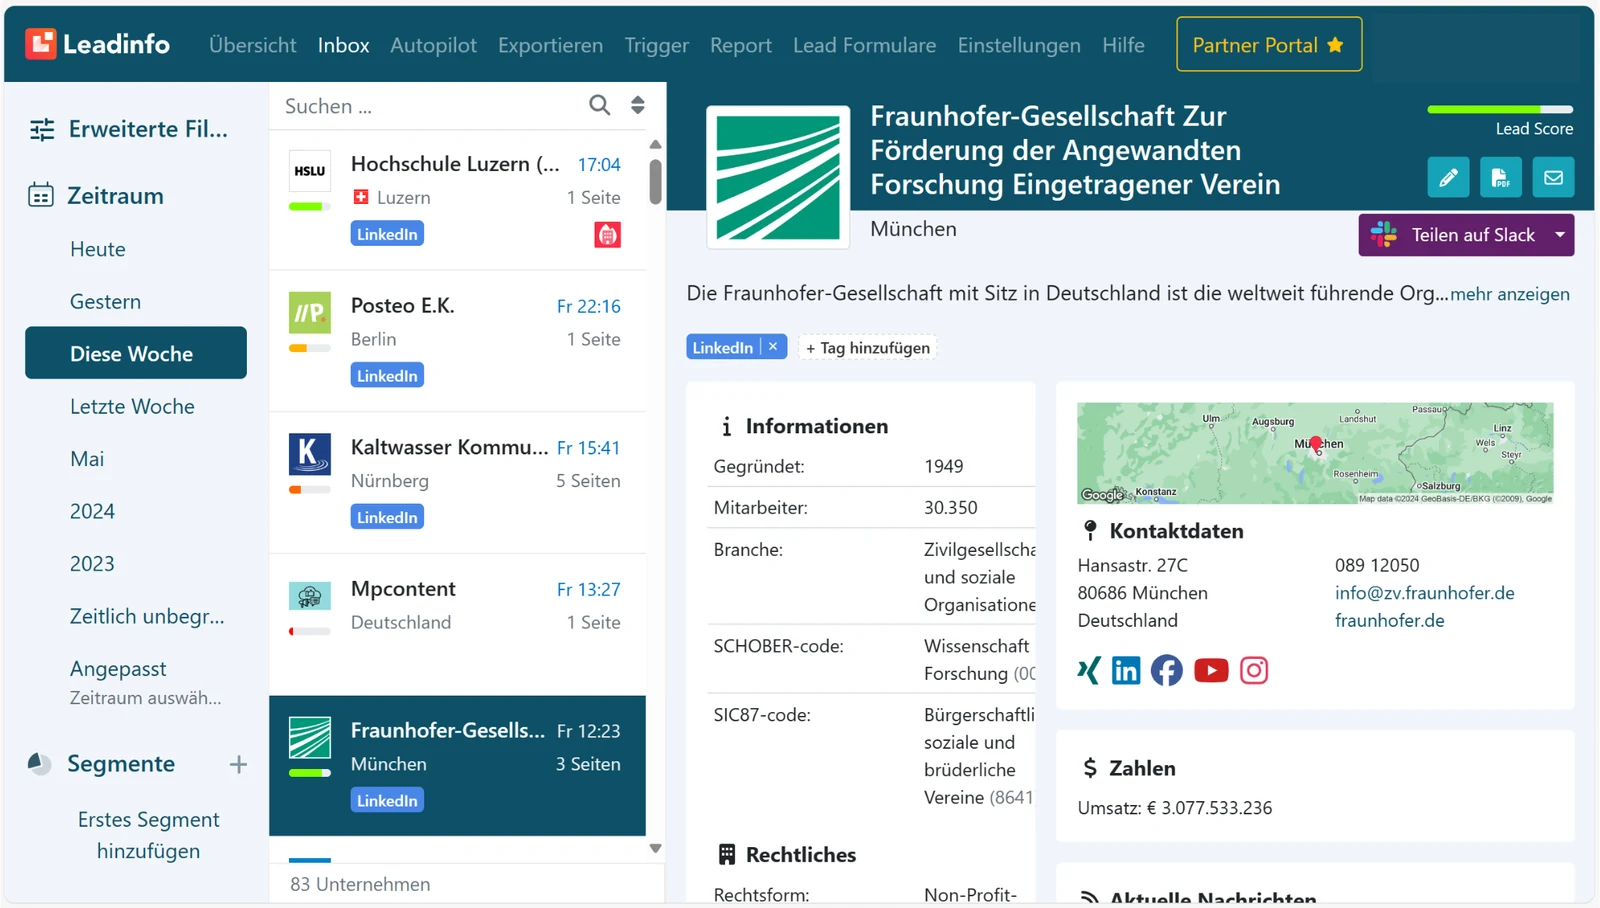Click the Zeitraum calendar icon
Viewport: 1600px width, 908px height.
tap(41, 195)
